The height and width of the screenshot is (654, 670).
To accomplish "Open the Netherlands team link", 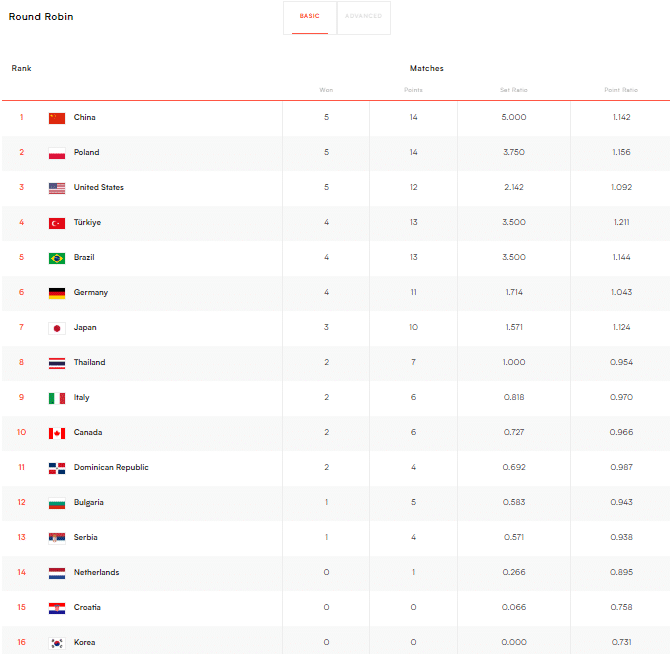I will 96,573.
